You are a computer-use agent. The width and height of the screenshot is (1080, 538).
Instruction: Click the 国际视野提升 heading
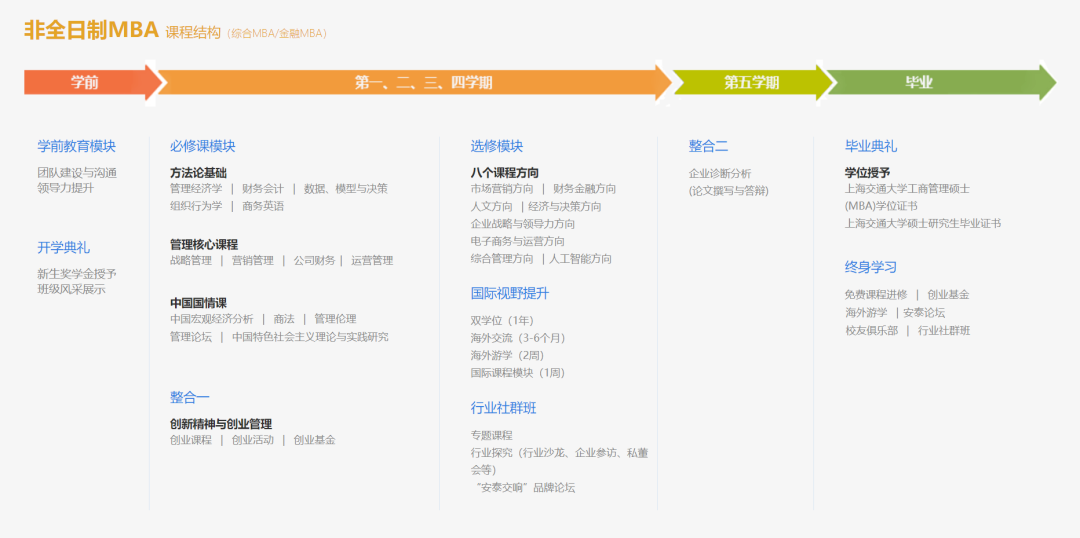click(x=510, y=293)
